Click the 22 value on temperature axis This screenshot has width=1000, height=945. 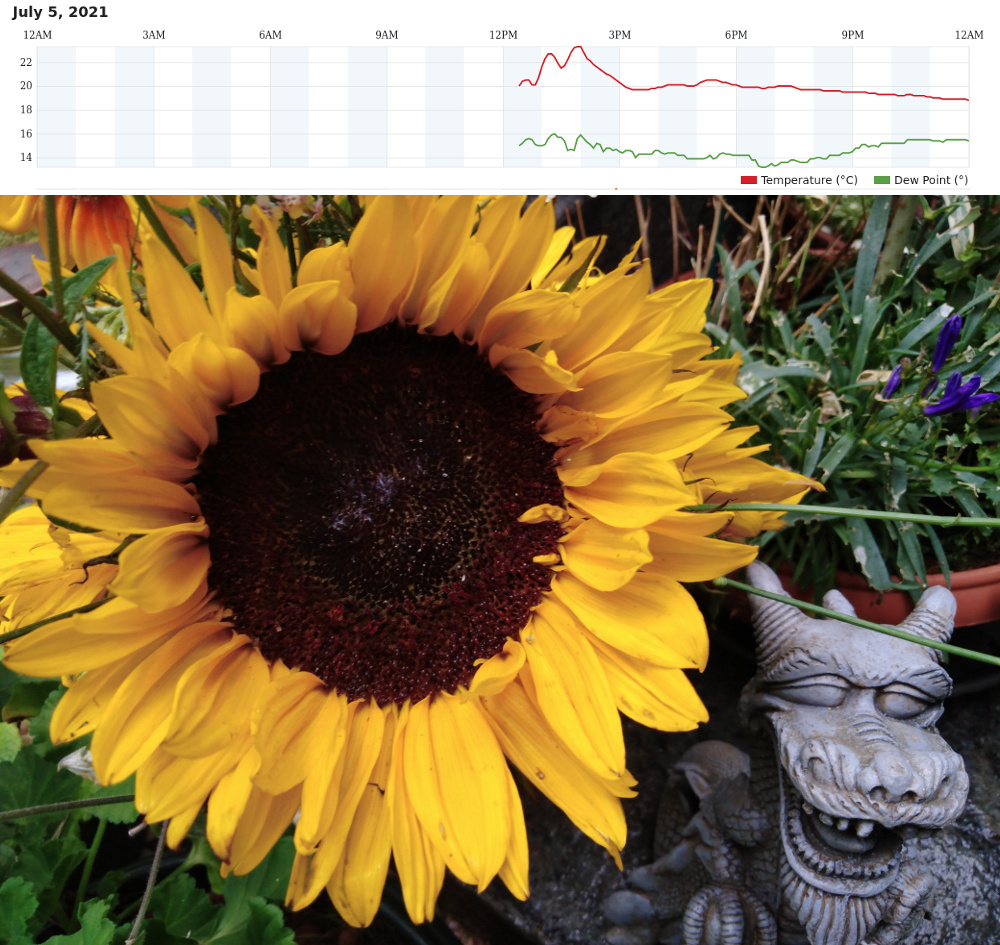pos(26,62)
